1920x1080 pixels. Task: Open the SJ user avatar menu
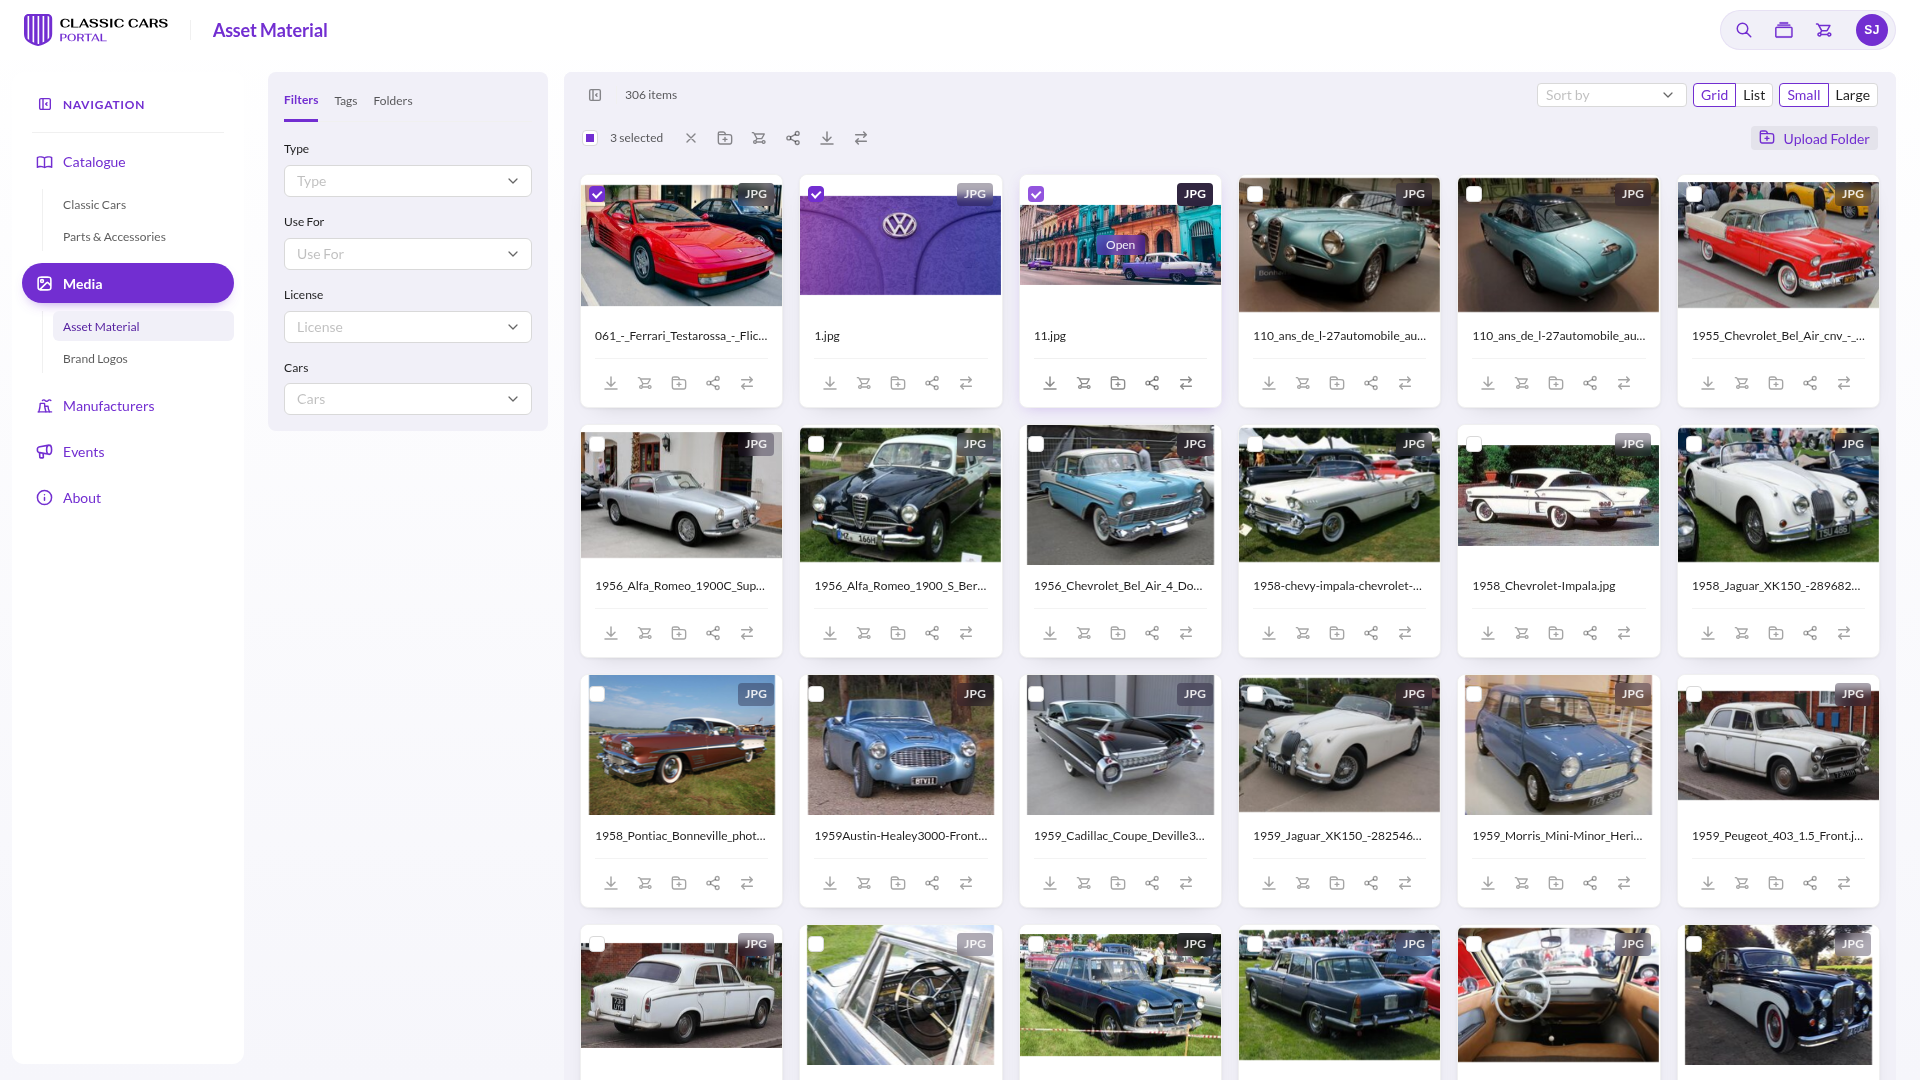pyautogui.click(x=1871, y=30)
